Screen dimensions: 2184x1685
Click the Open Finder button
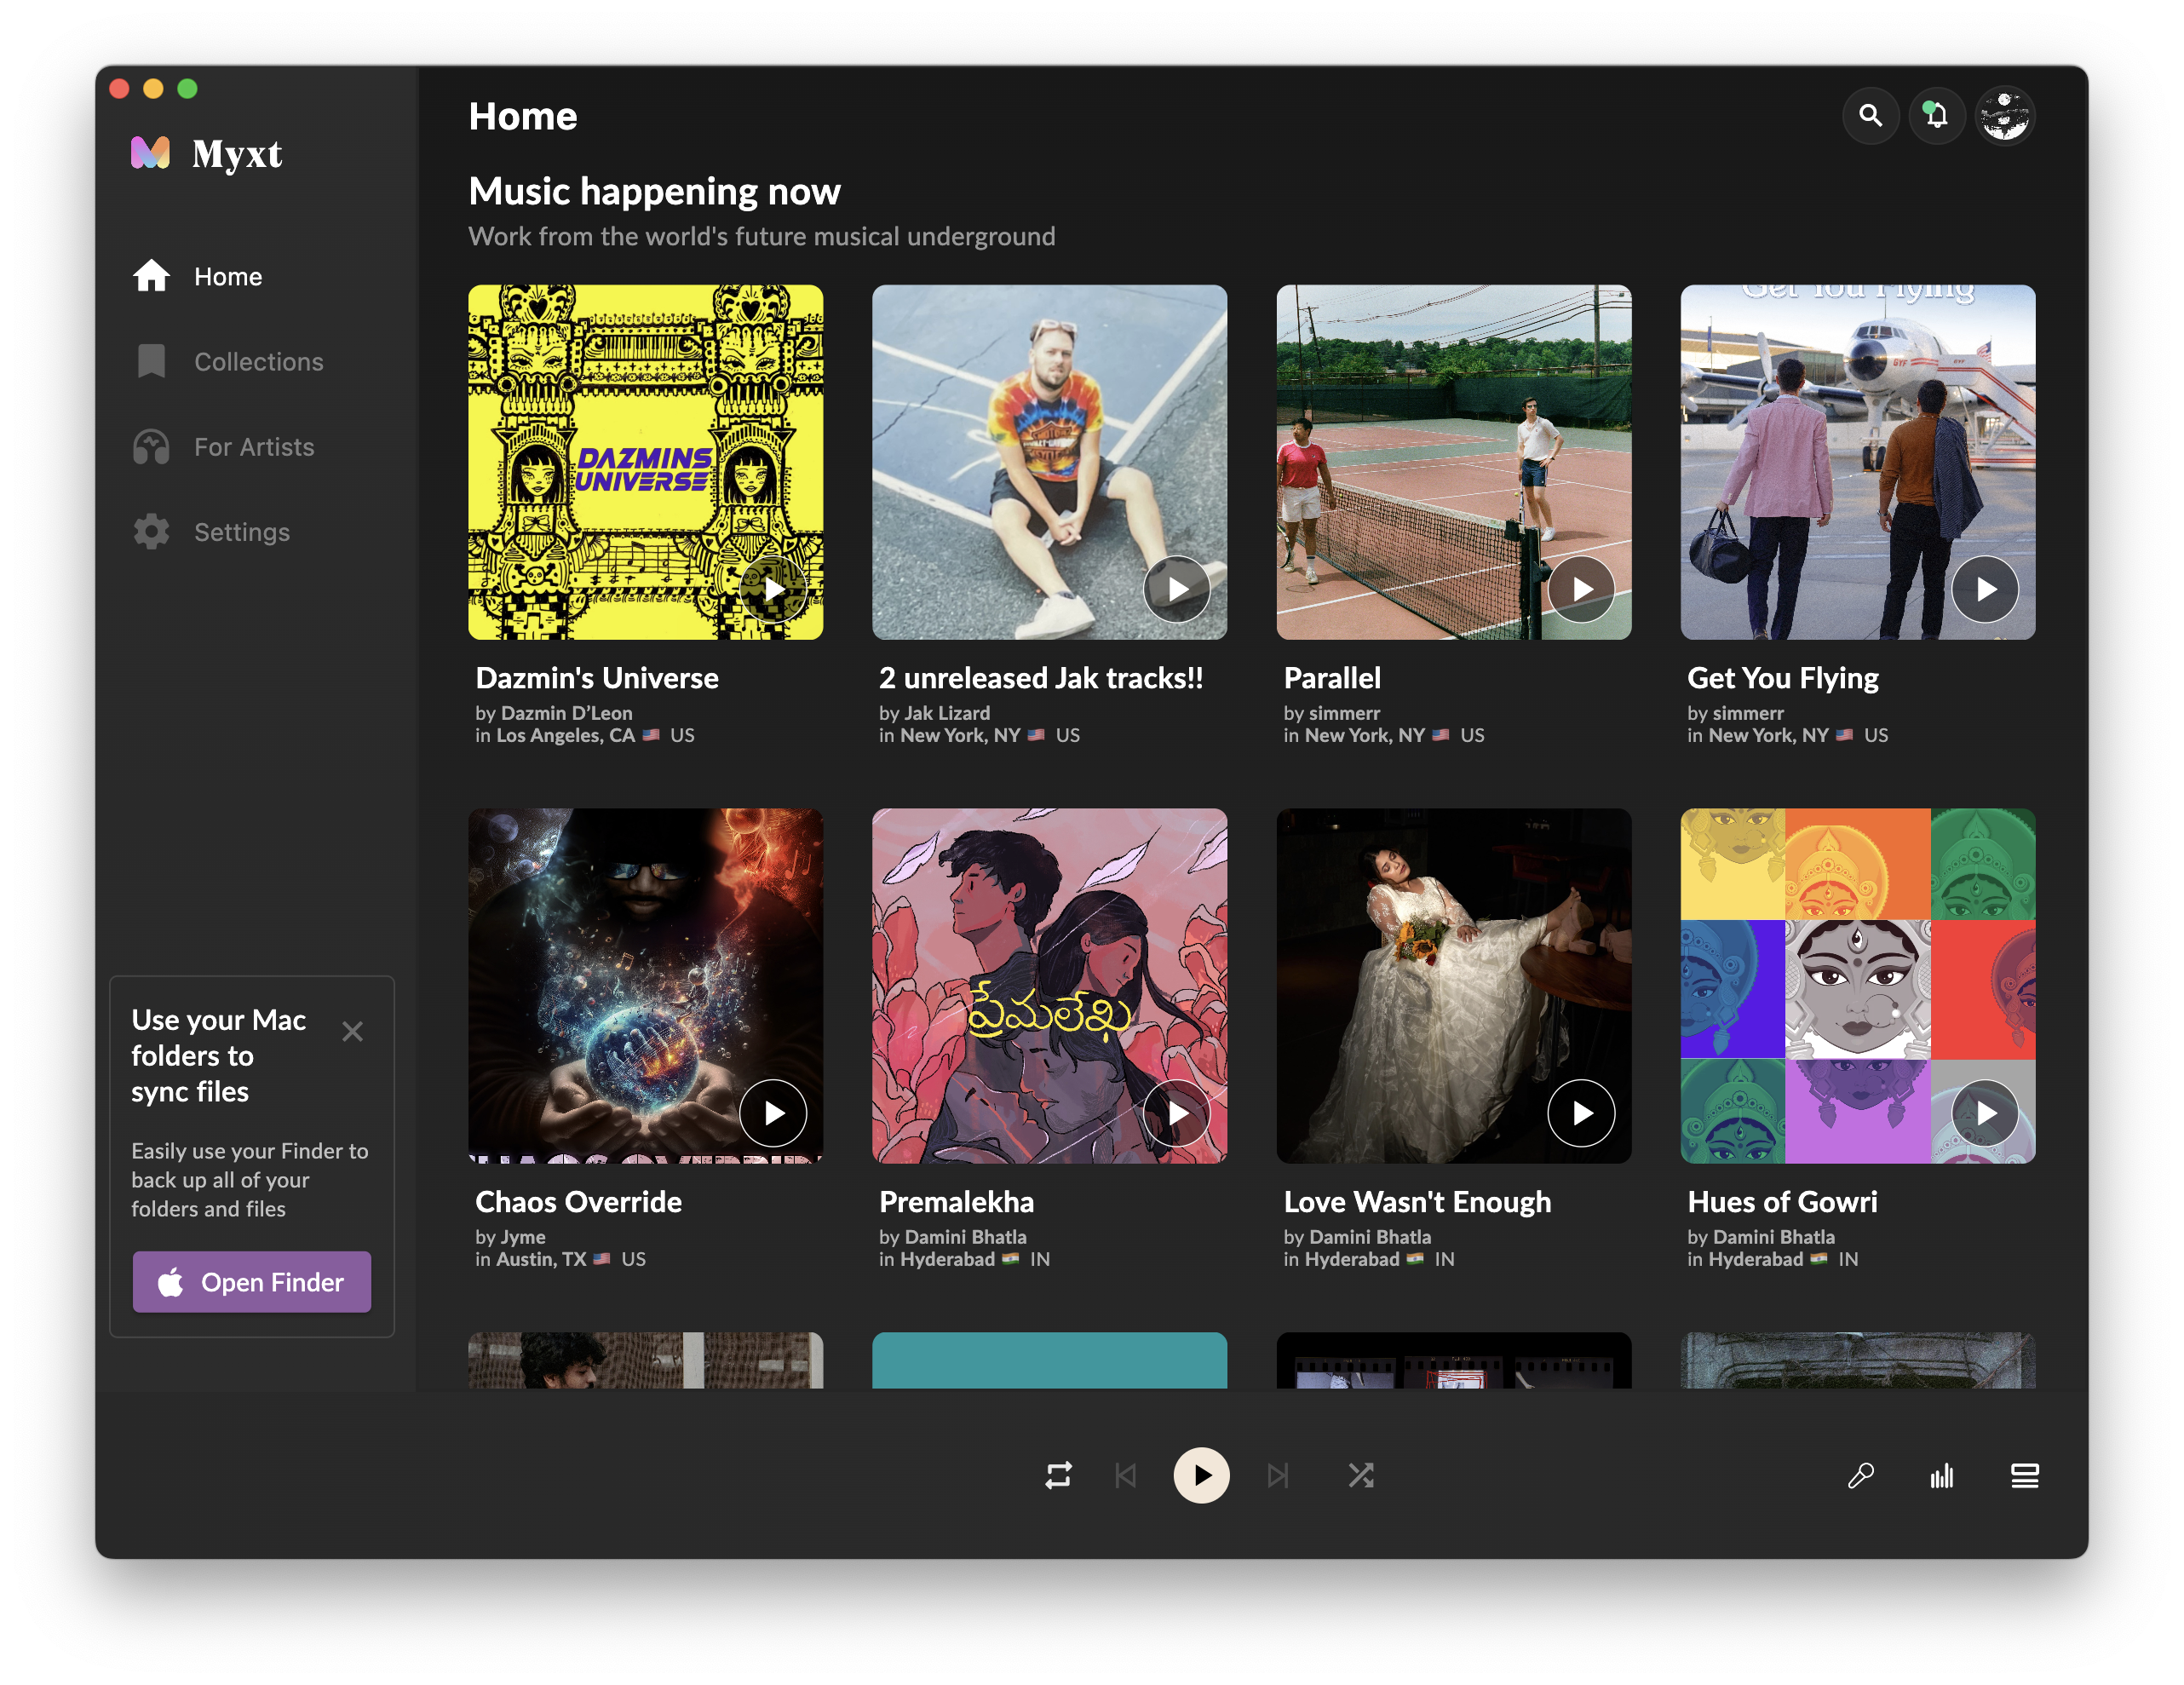click(252, 1282)
